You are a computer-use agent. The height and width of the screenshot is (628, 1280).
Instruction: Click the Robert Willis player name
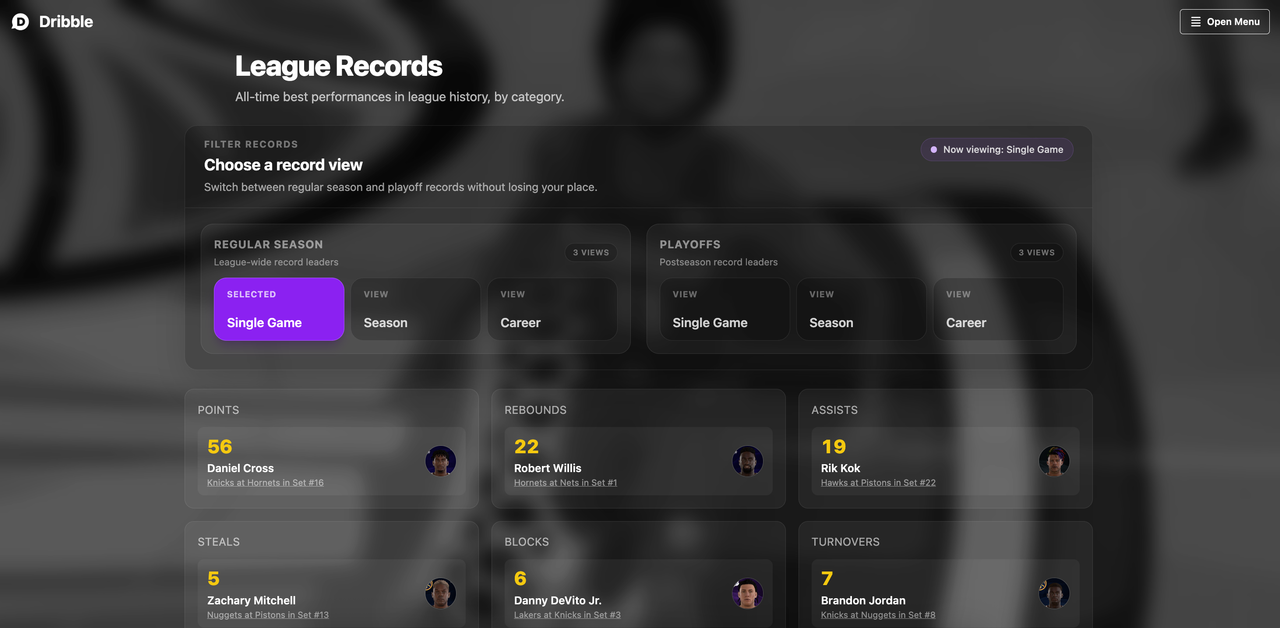tap(548, 468)
